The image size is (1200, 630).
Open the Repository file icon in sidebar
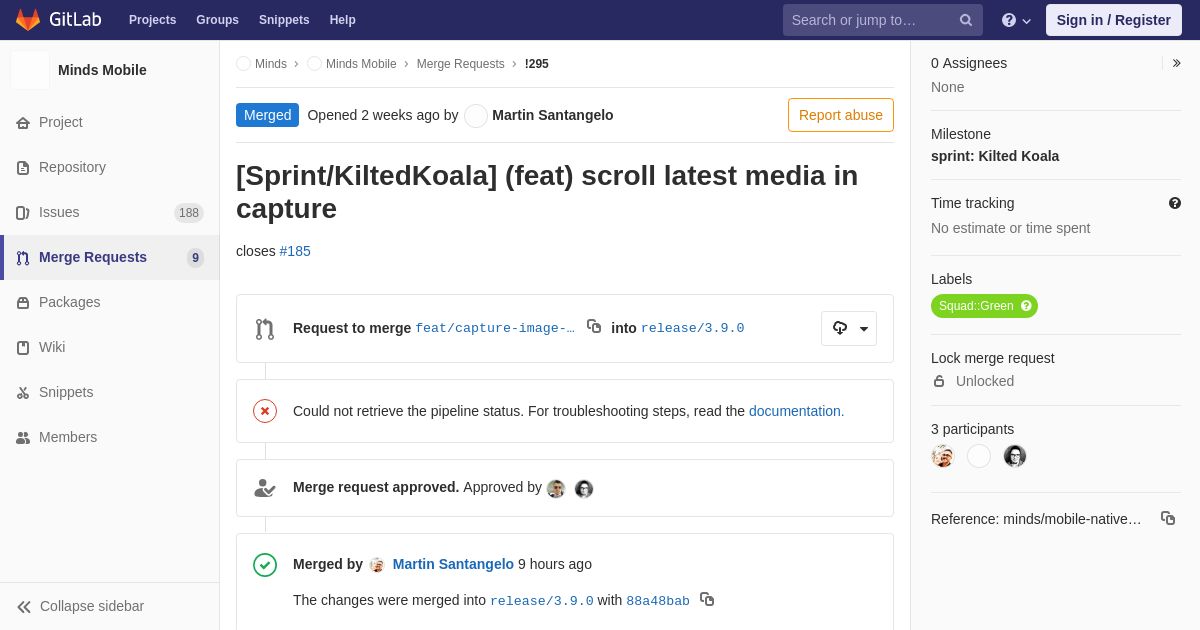[x=23, y=168]
